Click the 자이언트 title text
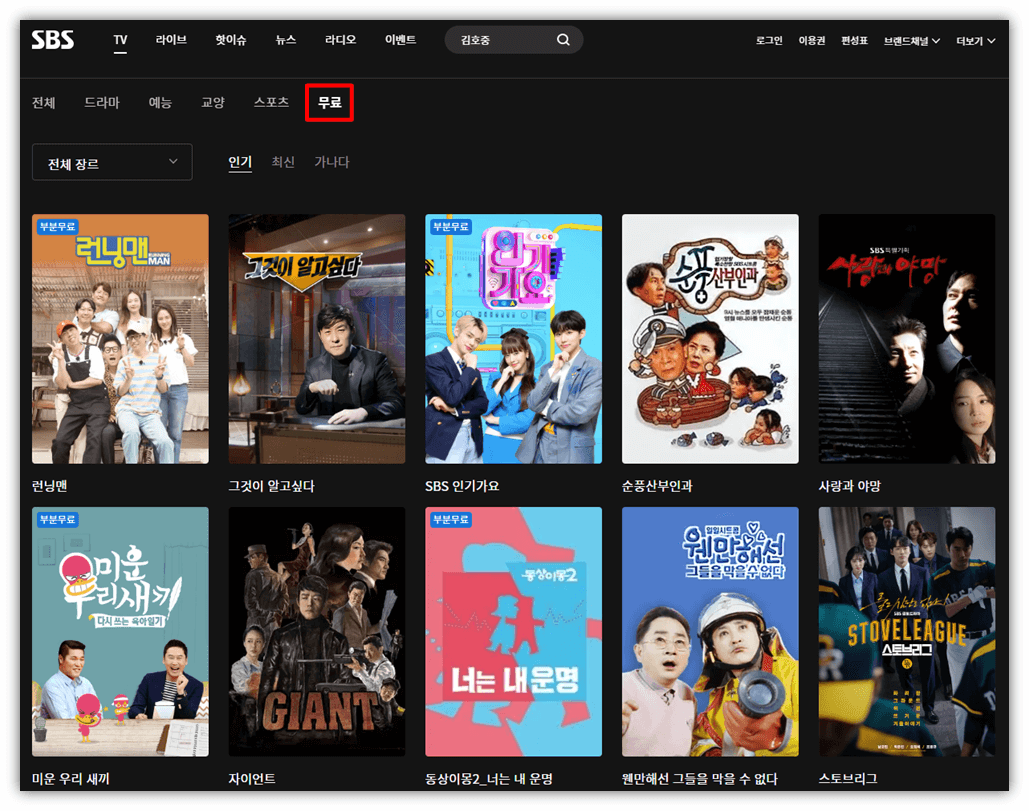 tap(252, 779)
